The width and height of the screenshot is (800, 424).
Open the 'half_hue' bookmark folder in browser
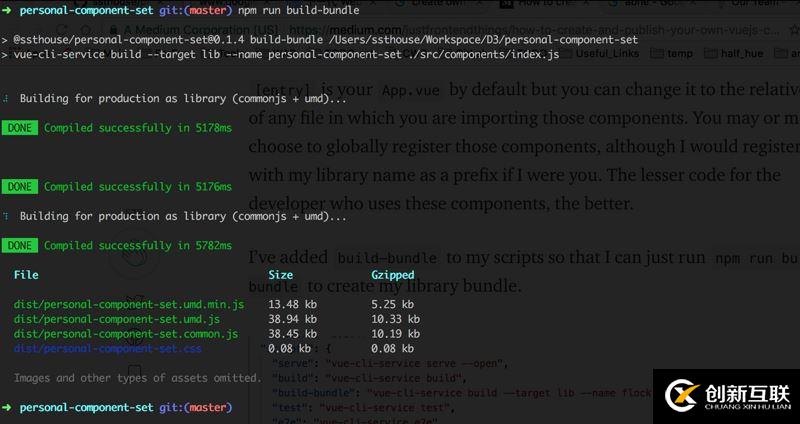tap(735, 54)
